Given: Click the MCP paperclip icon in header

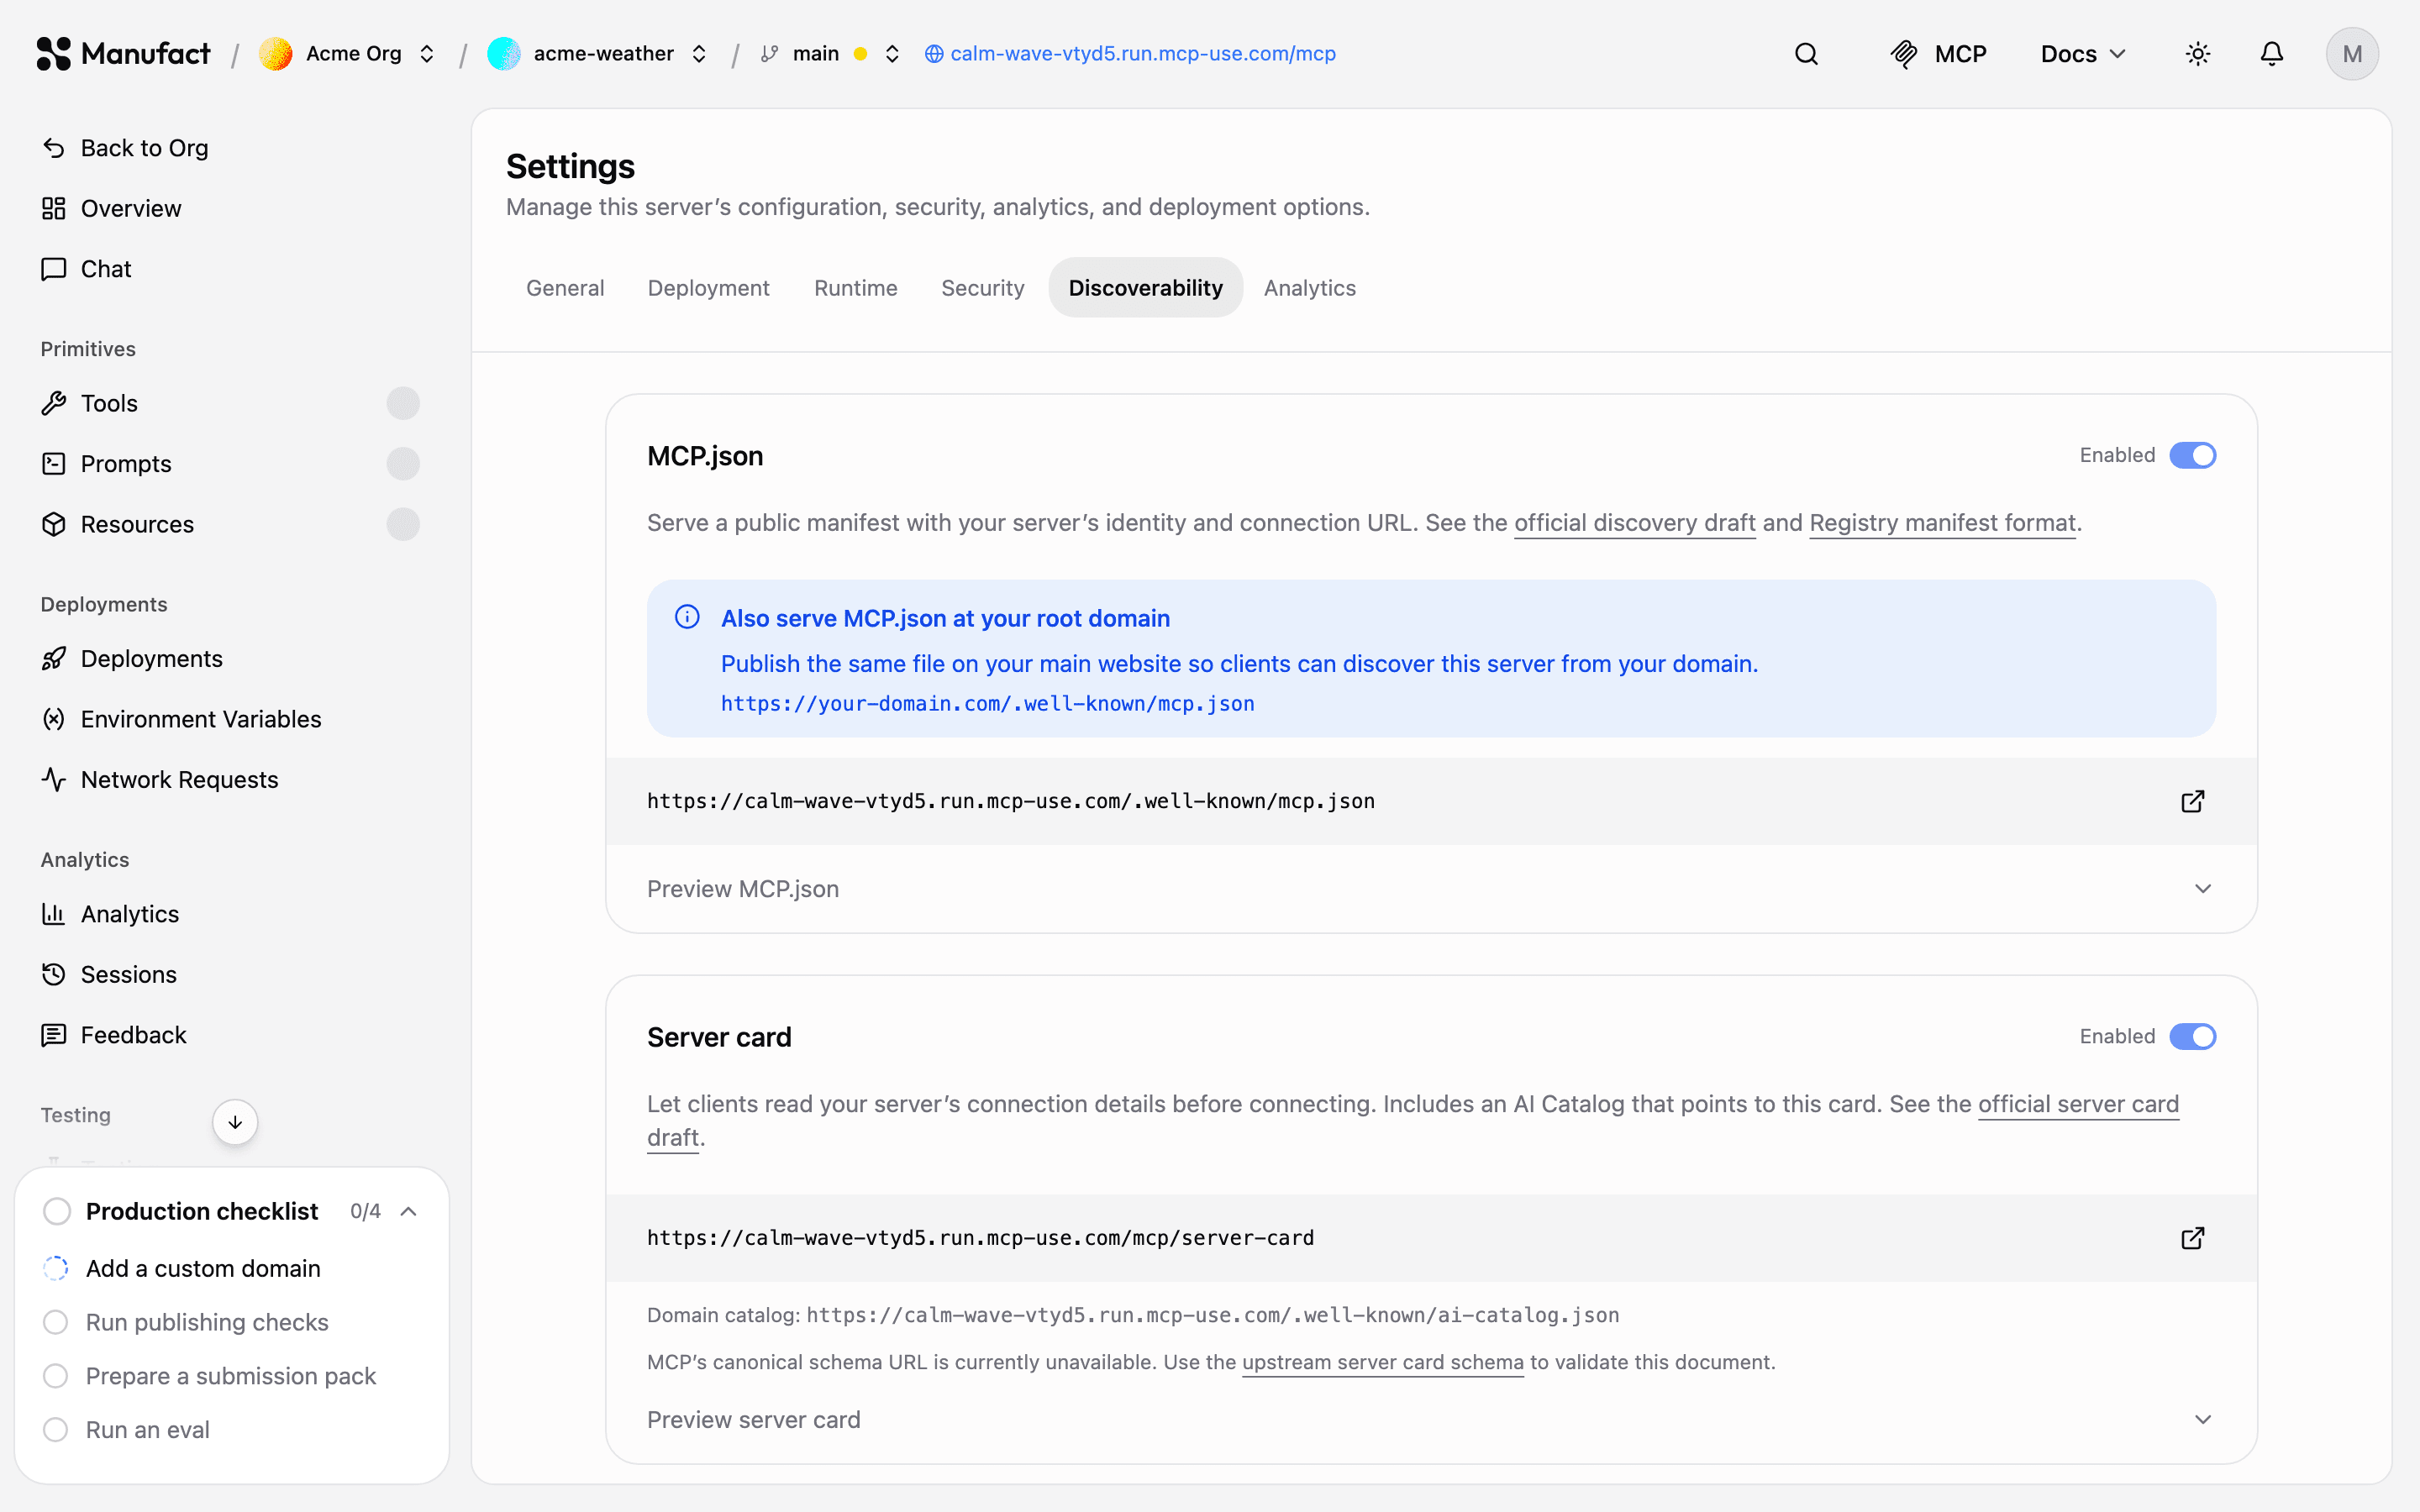Looking at the screenshot, I should coord(1904,54).
